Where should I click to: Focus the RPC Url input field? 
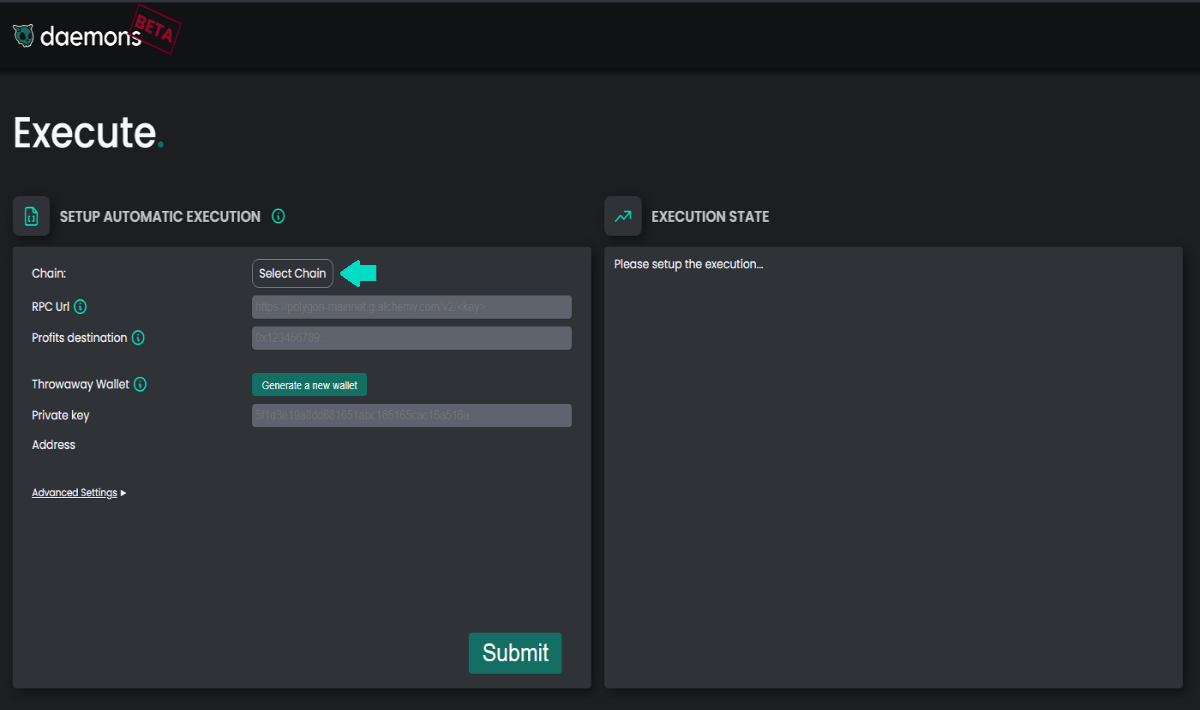click(x=412, y=307)
